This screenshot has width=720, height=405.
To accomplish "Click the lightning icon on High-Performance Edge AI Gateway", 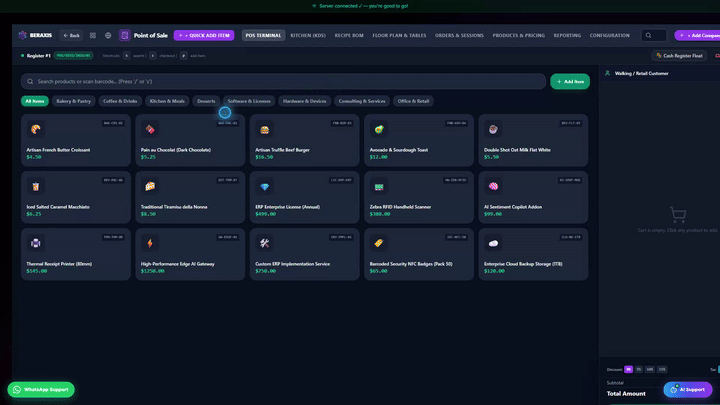I will 150,243.
